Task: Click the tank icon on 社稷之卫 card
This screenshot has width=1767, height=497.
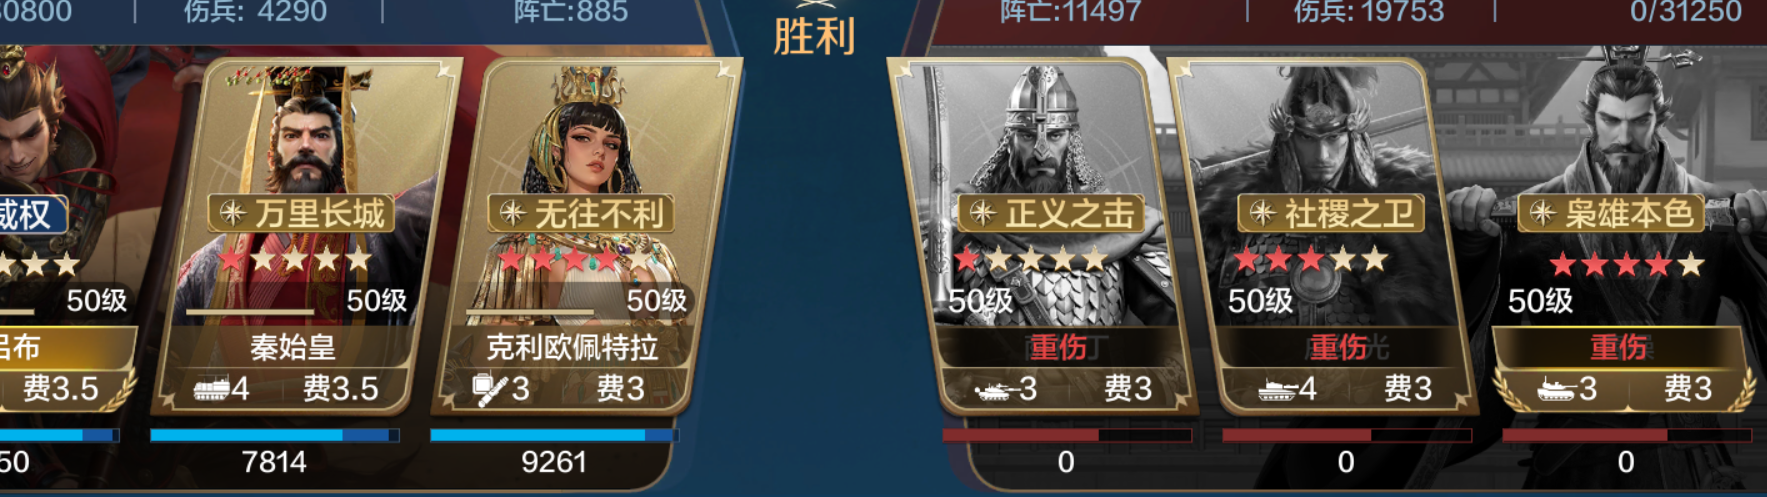Action: (x=1277, y=390)
